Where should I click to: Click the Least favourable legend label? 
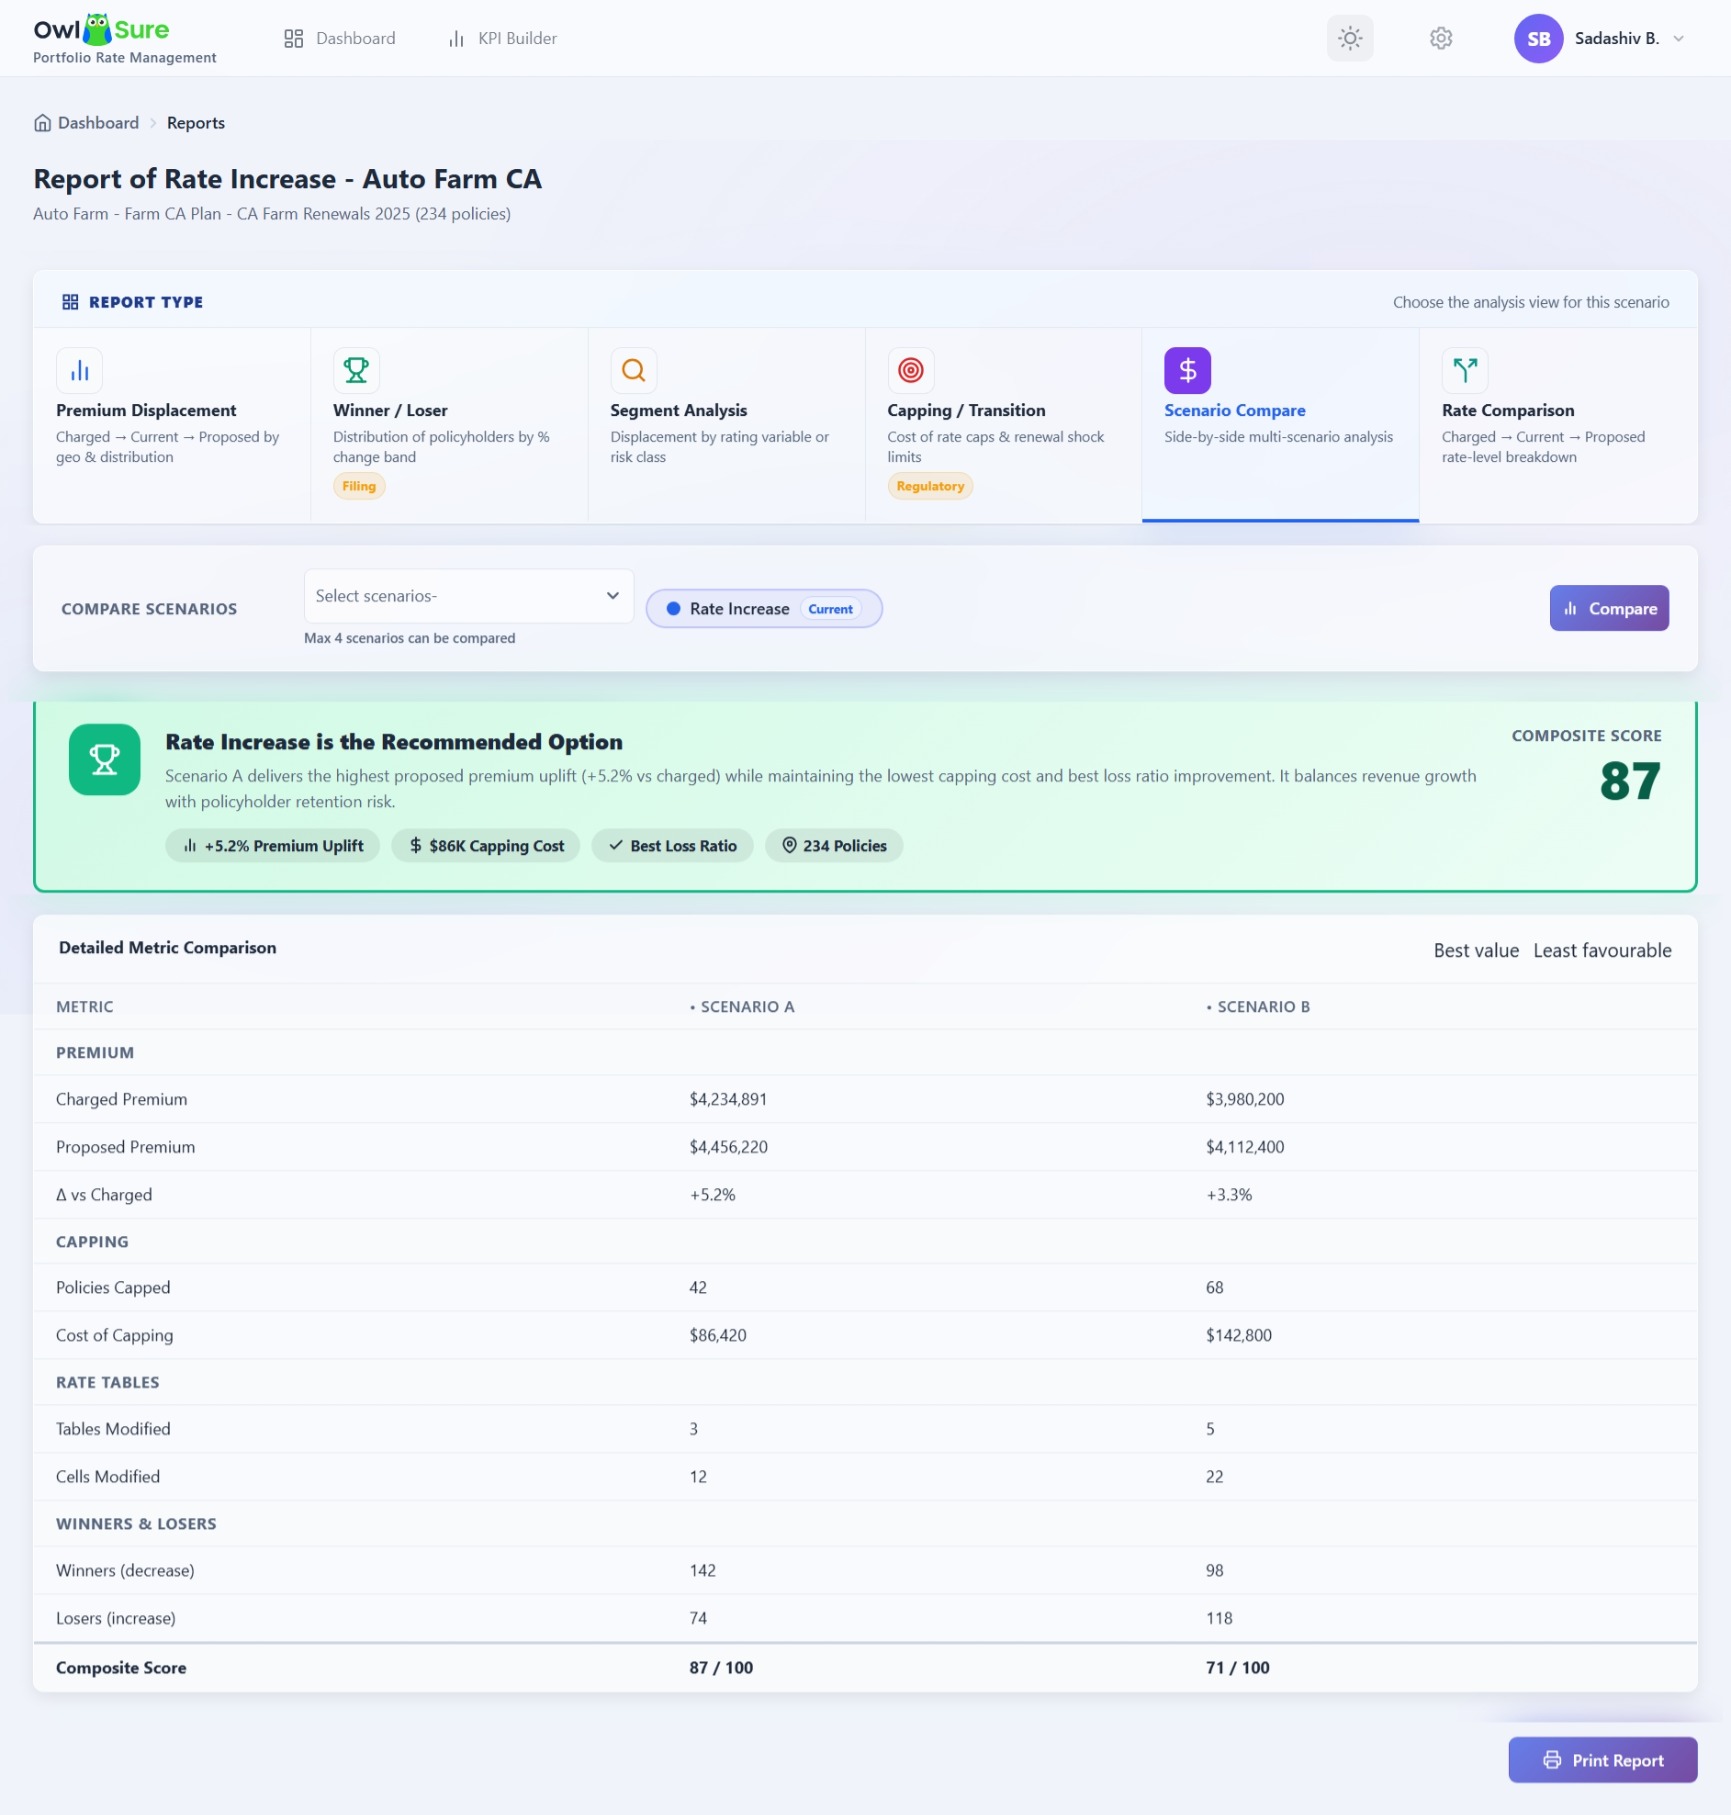[1601, 951]
